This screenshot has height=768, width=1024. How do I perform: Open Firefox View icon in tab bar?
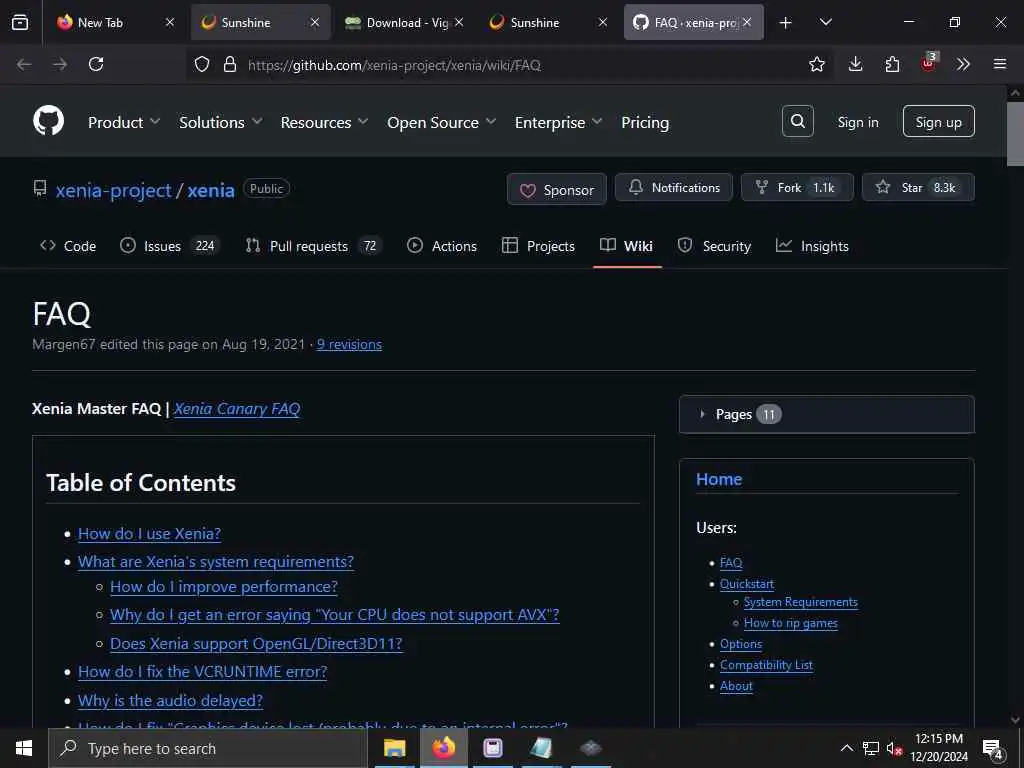click(x=20, y=22)
